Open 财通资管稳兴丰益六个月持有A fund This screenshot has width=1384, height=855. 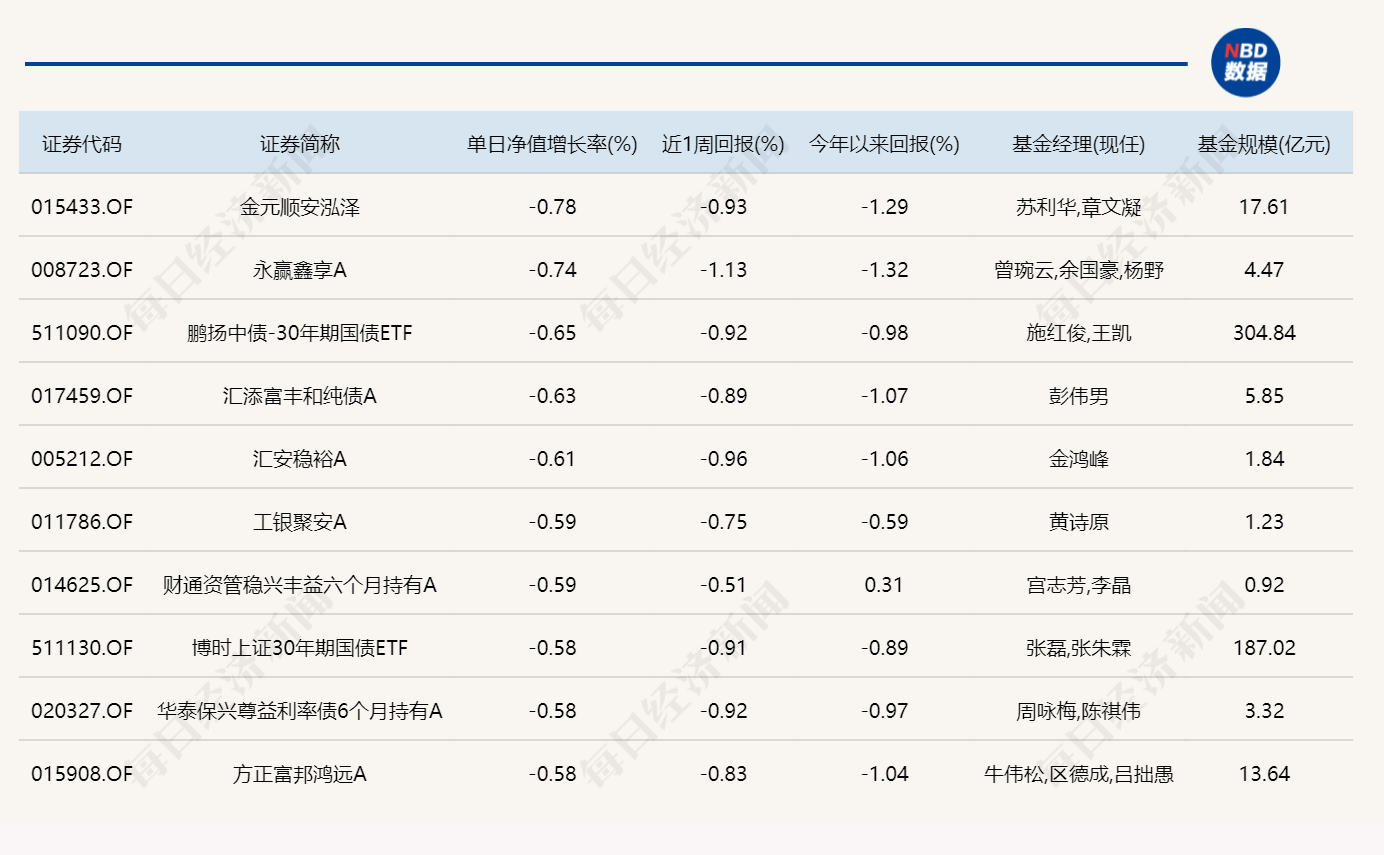(x=300, y=585)
